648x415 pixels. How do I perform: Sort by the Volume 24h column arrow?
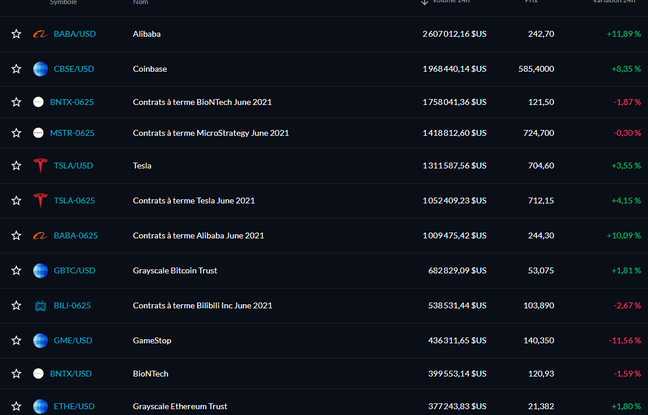(x=425, y=2)
